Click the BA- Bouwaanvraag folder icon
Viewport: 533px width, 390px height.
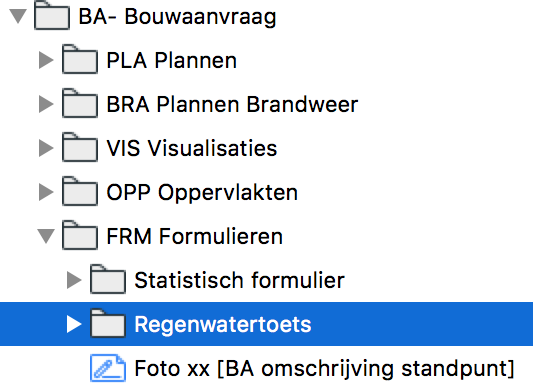tap(52, 16)
